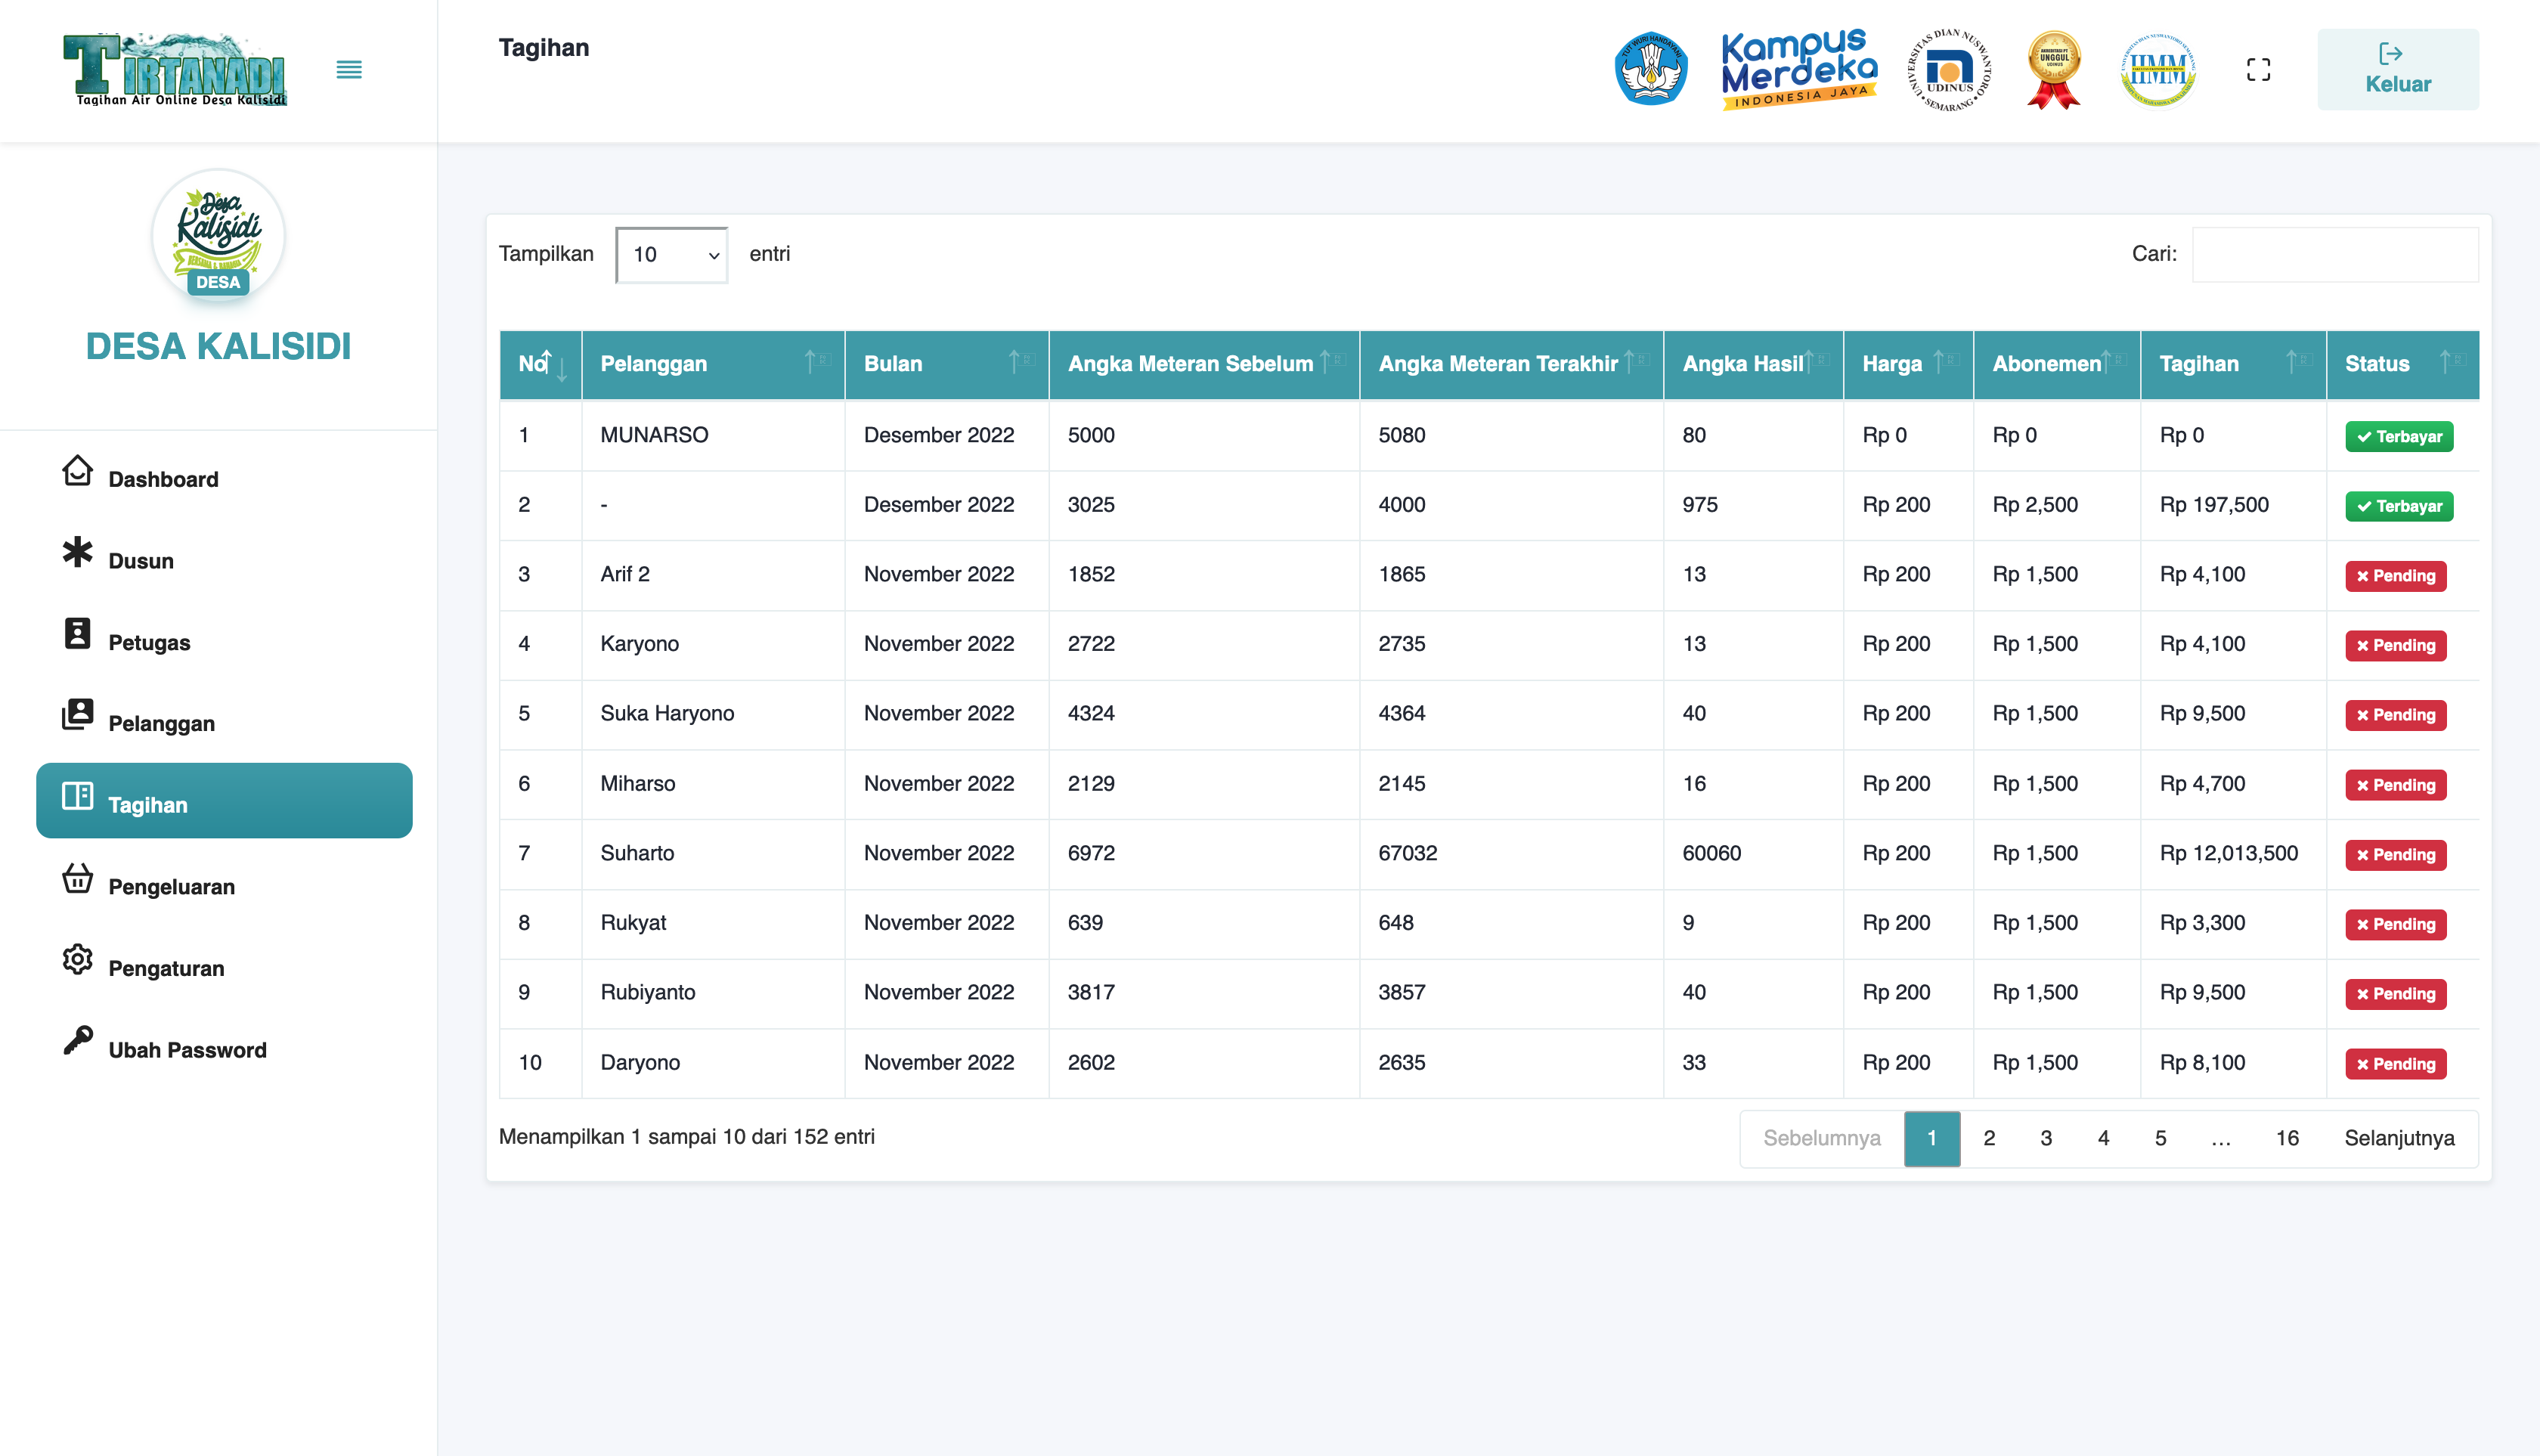The image size is (2540, 1456).
Task: Click Pending badge for Rukyat
Action: coord(2395,924)
